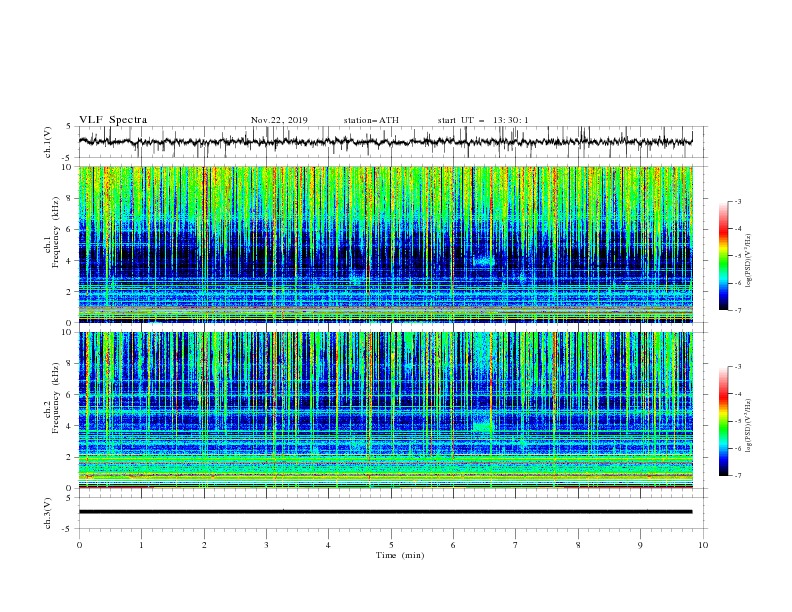Click the ch.2 "Frequency (kHz)" axis label
The width and height of the screenshot is (792, 612).
[x=56, y=398]
